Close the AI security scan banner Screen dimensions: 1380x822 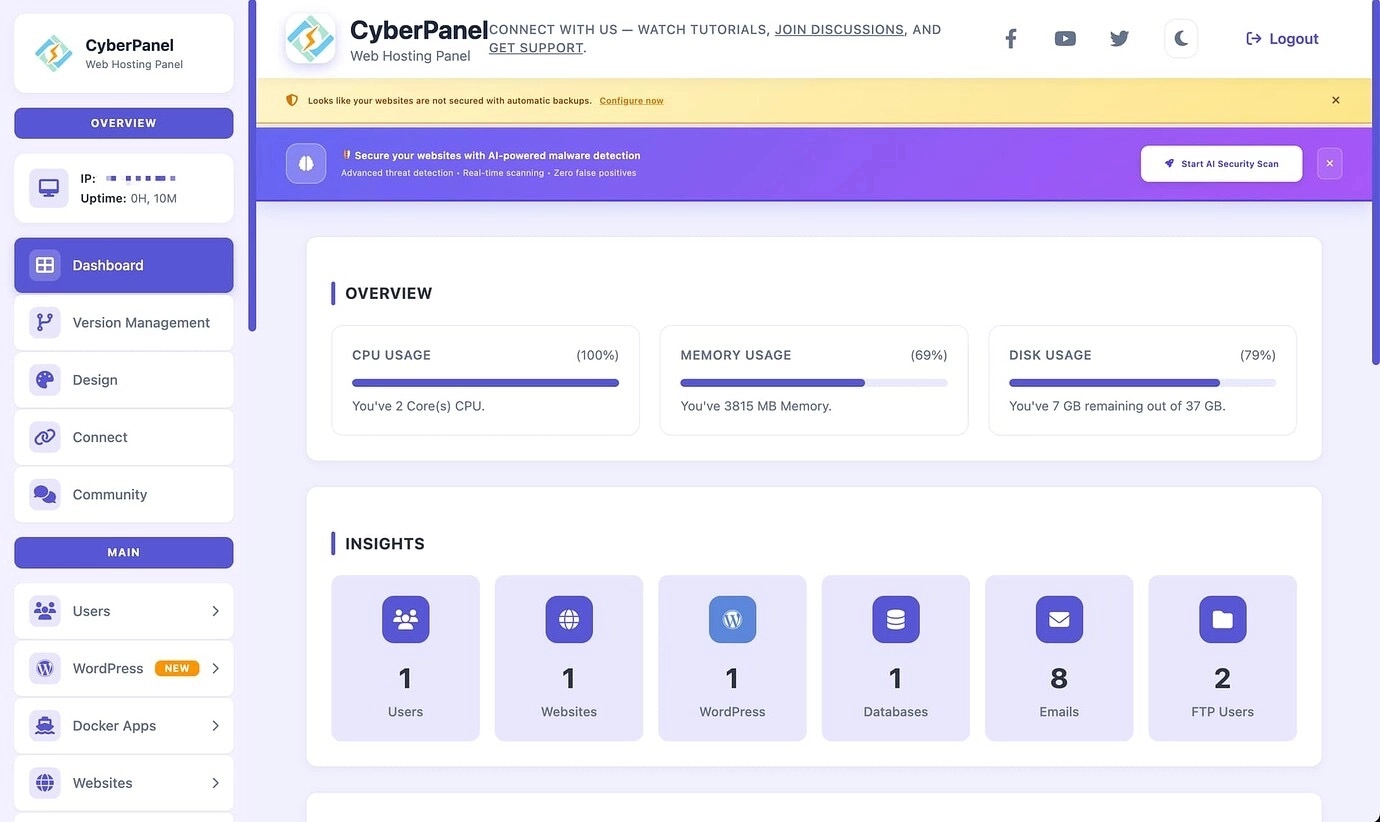point(1329,164)
